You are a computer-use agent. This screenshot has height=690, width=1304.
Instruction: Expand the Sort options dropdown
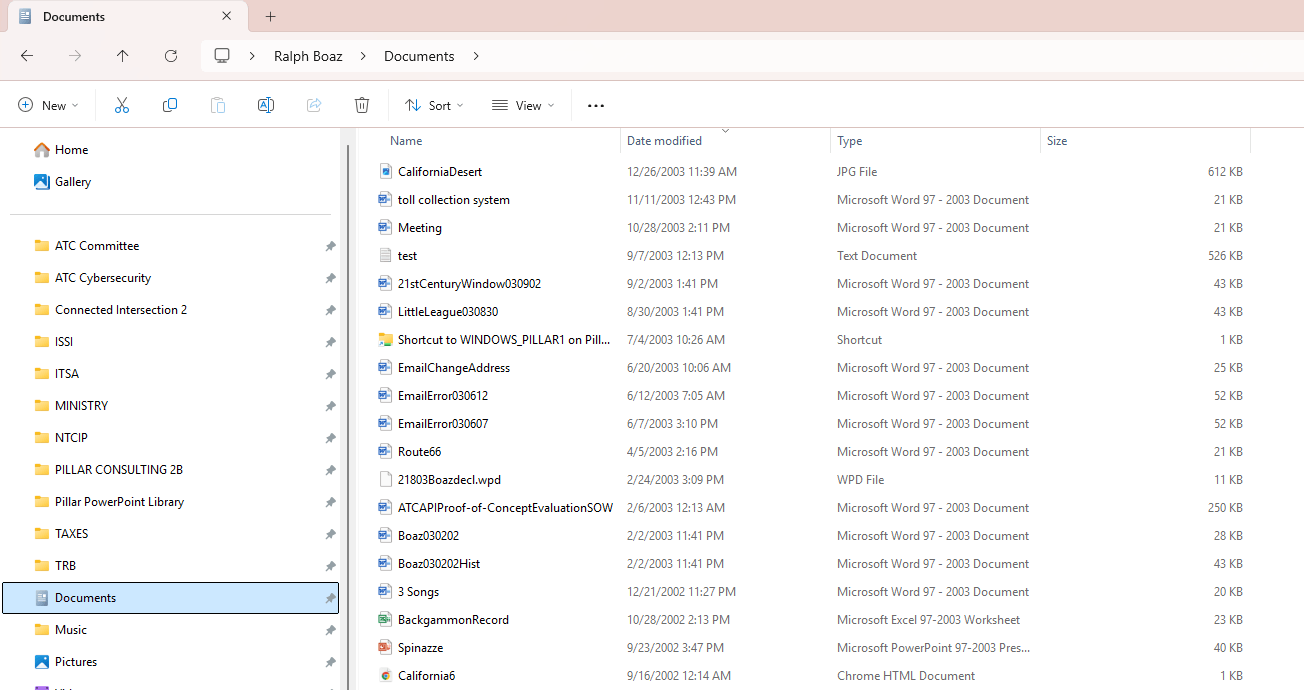point(433,105)
